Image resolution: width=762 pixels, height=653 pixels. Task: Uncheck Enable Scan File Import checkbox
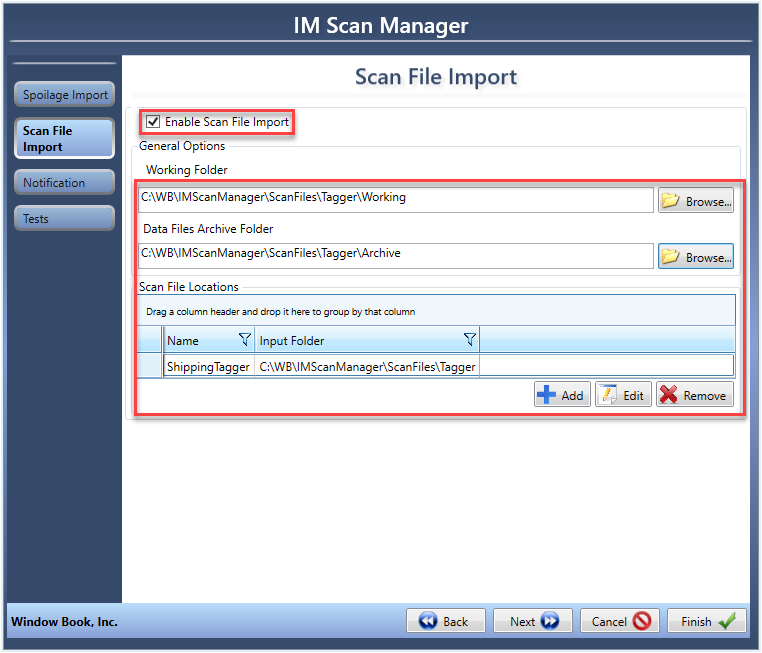[x=153, y=121]
